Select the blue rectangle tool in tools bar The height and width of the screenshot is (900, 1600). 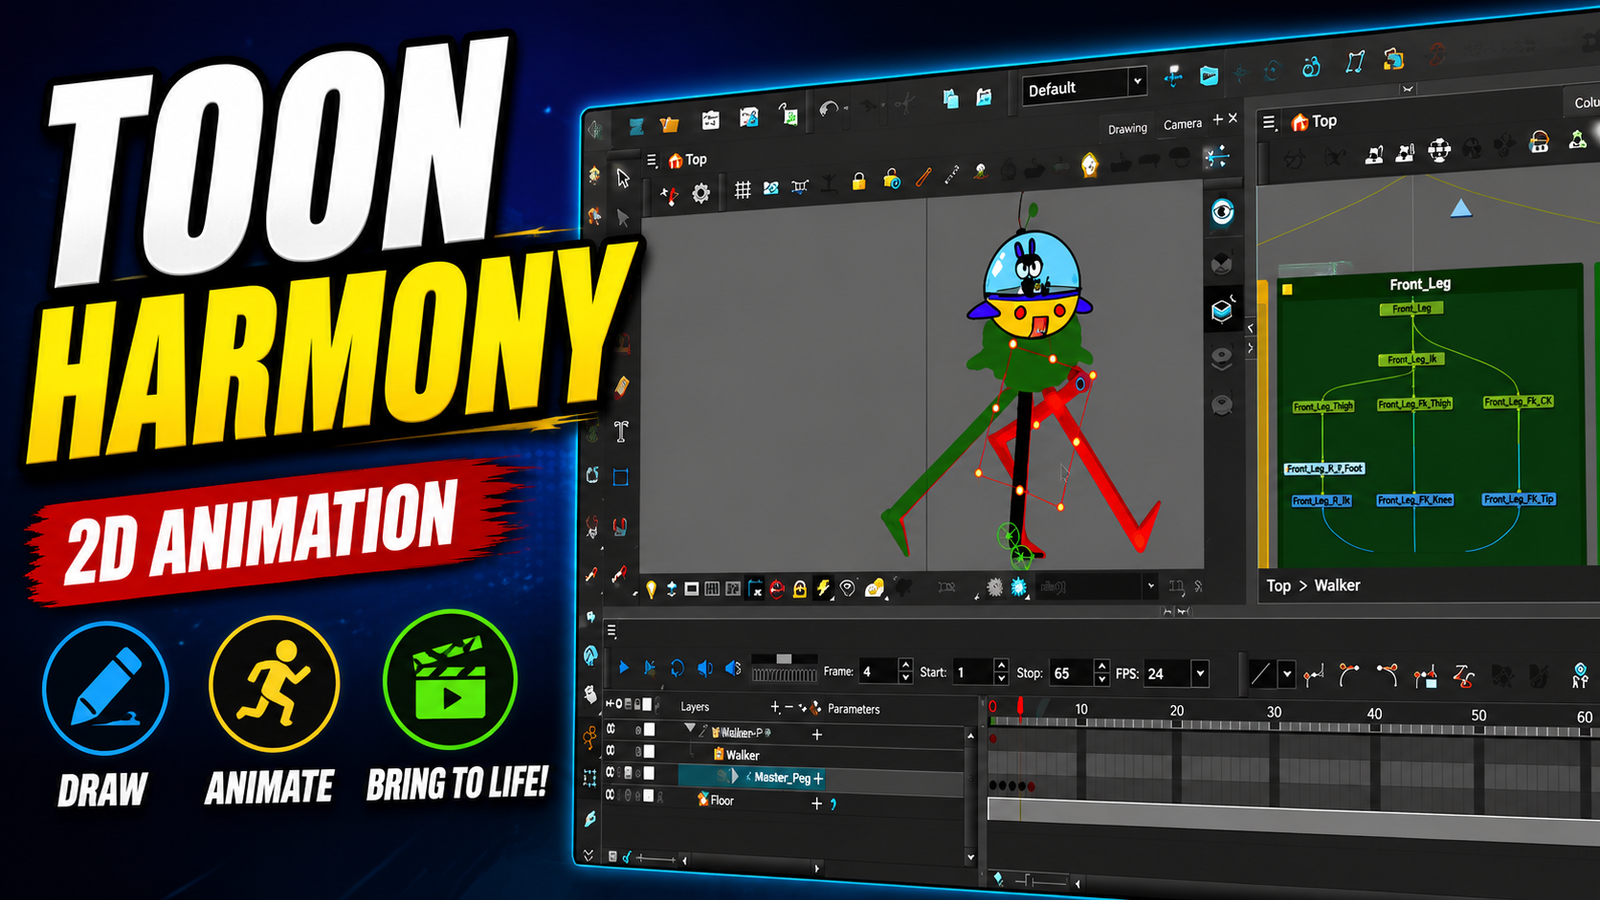[620, 477]
